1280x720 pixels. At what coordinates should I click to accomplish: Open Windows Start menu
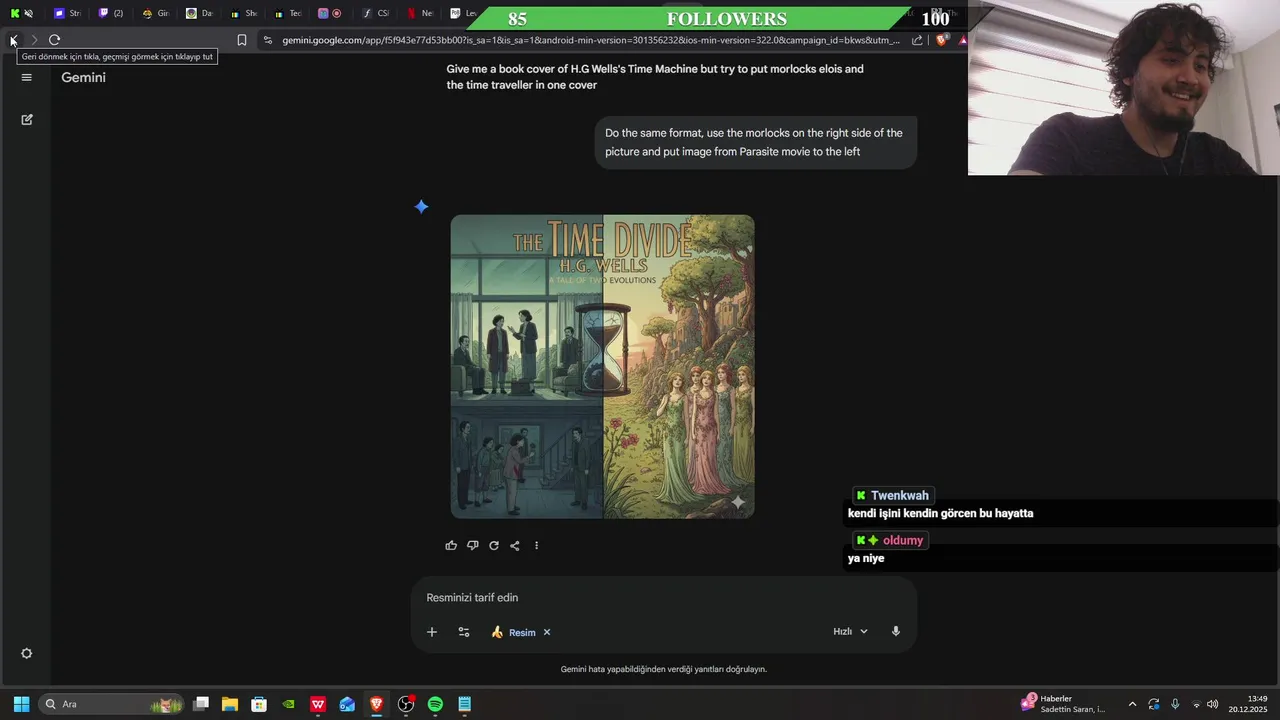point(21,704)
